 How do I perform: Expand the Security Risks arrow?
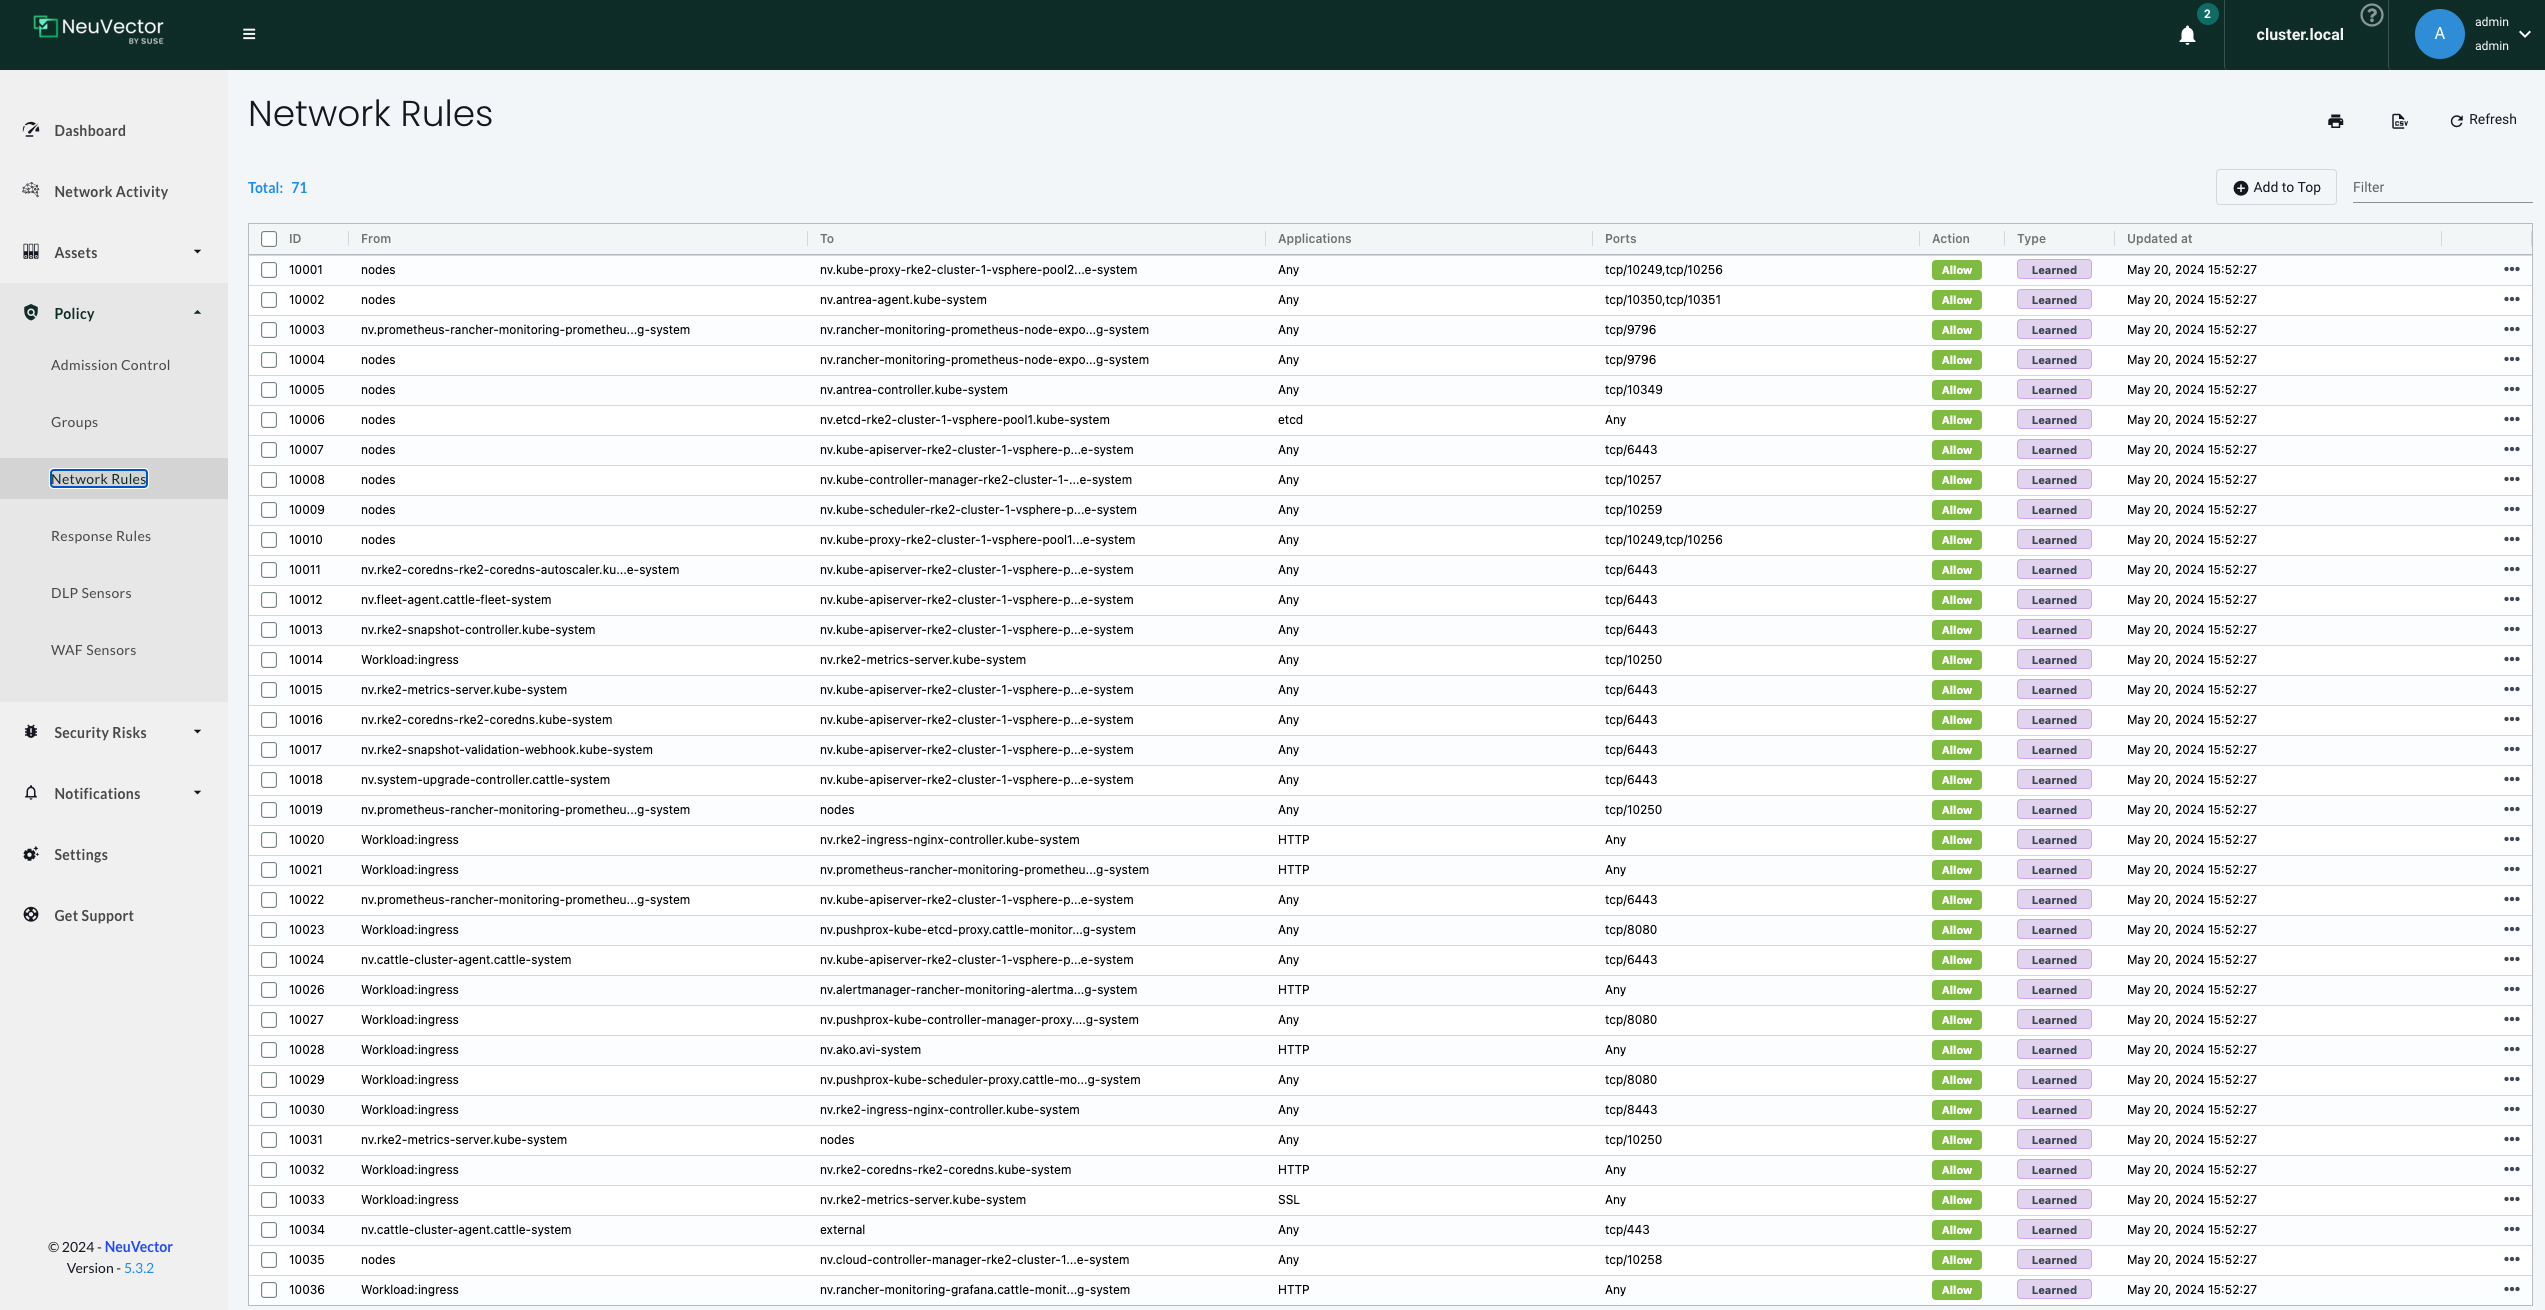tap(197, 732)
